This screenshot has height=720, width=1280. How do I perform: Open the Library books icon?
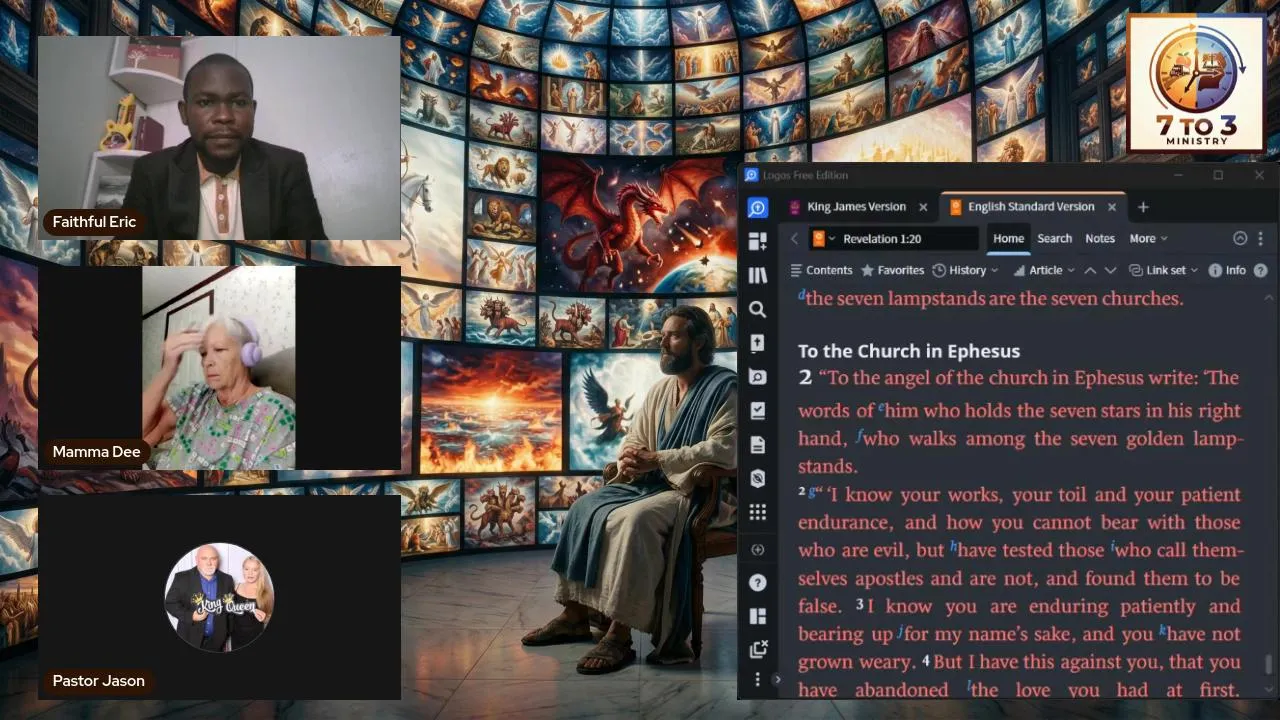(758, 275)
